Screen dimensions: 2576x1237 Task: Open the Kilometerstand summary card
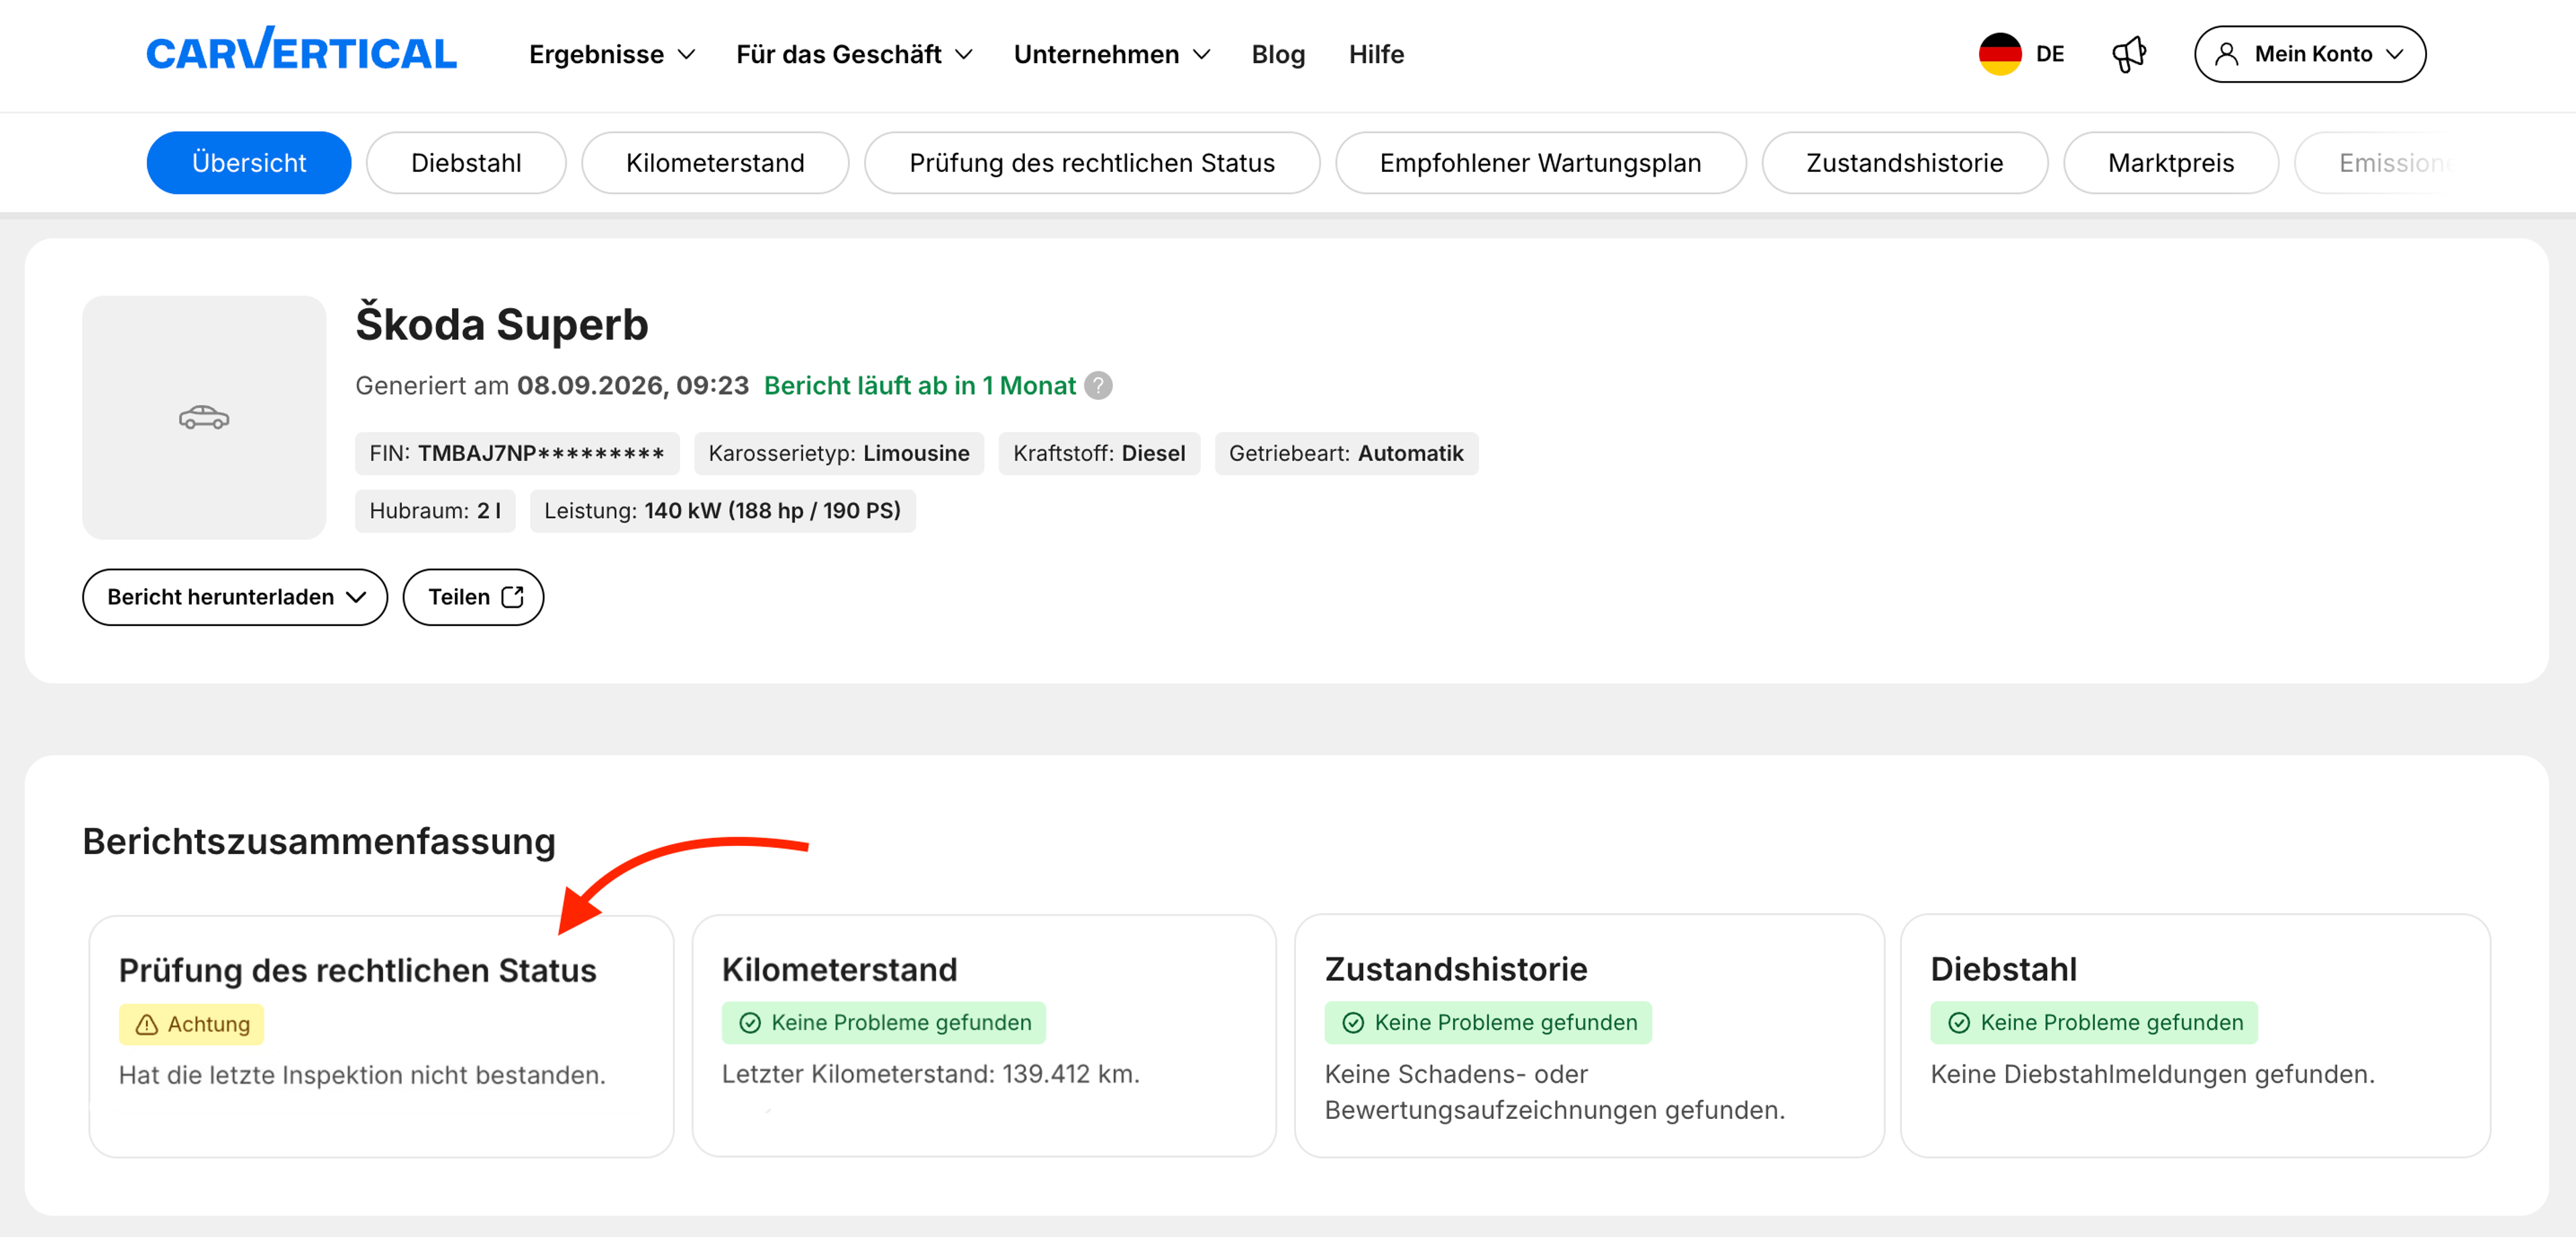coord(984,1036)
